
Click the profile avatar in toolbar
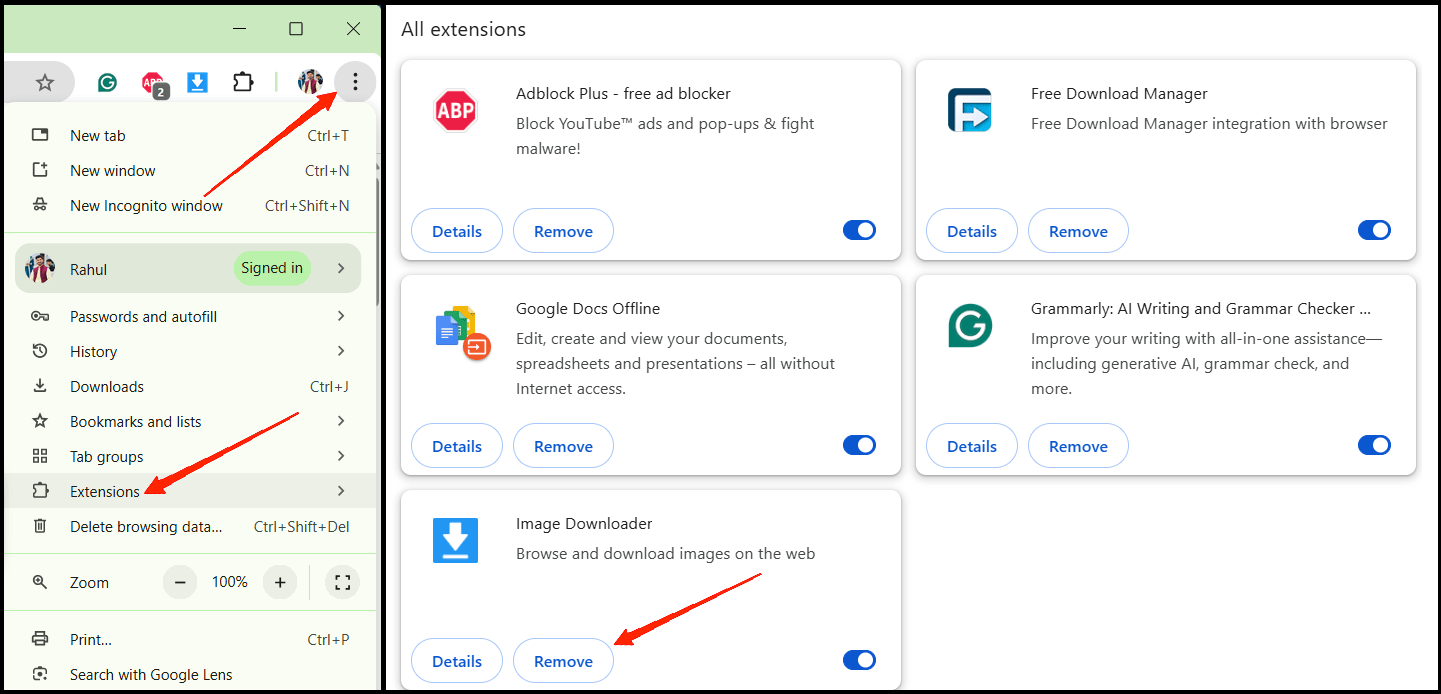coord(311,83)
